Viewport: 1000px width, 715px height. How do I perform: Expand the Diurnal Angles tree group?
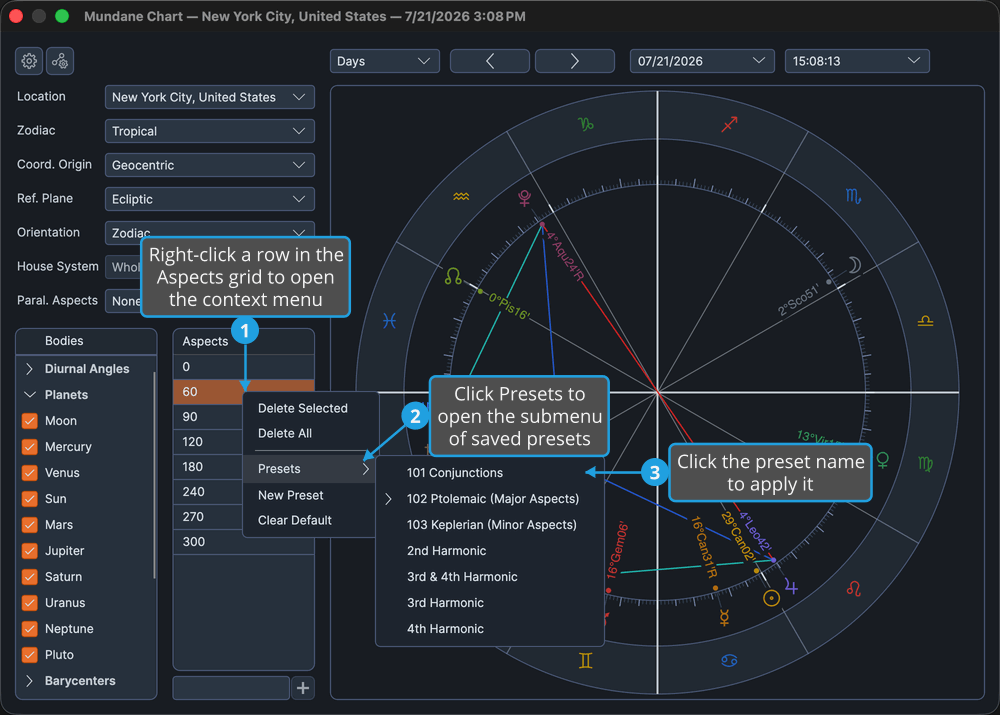pyautogui.click(x=29, y=369)
